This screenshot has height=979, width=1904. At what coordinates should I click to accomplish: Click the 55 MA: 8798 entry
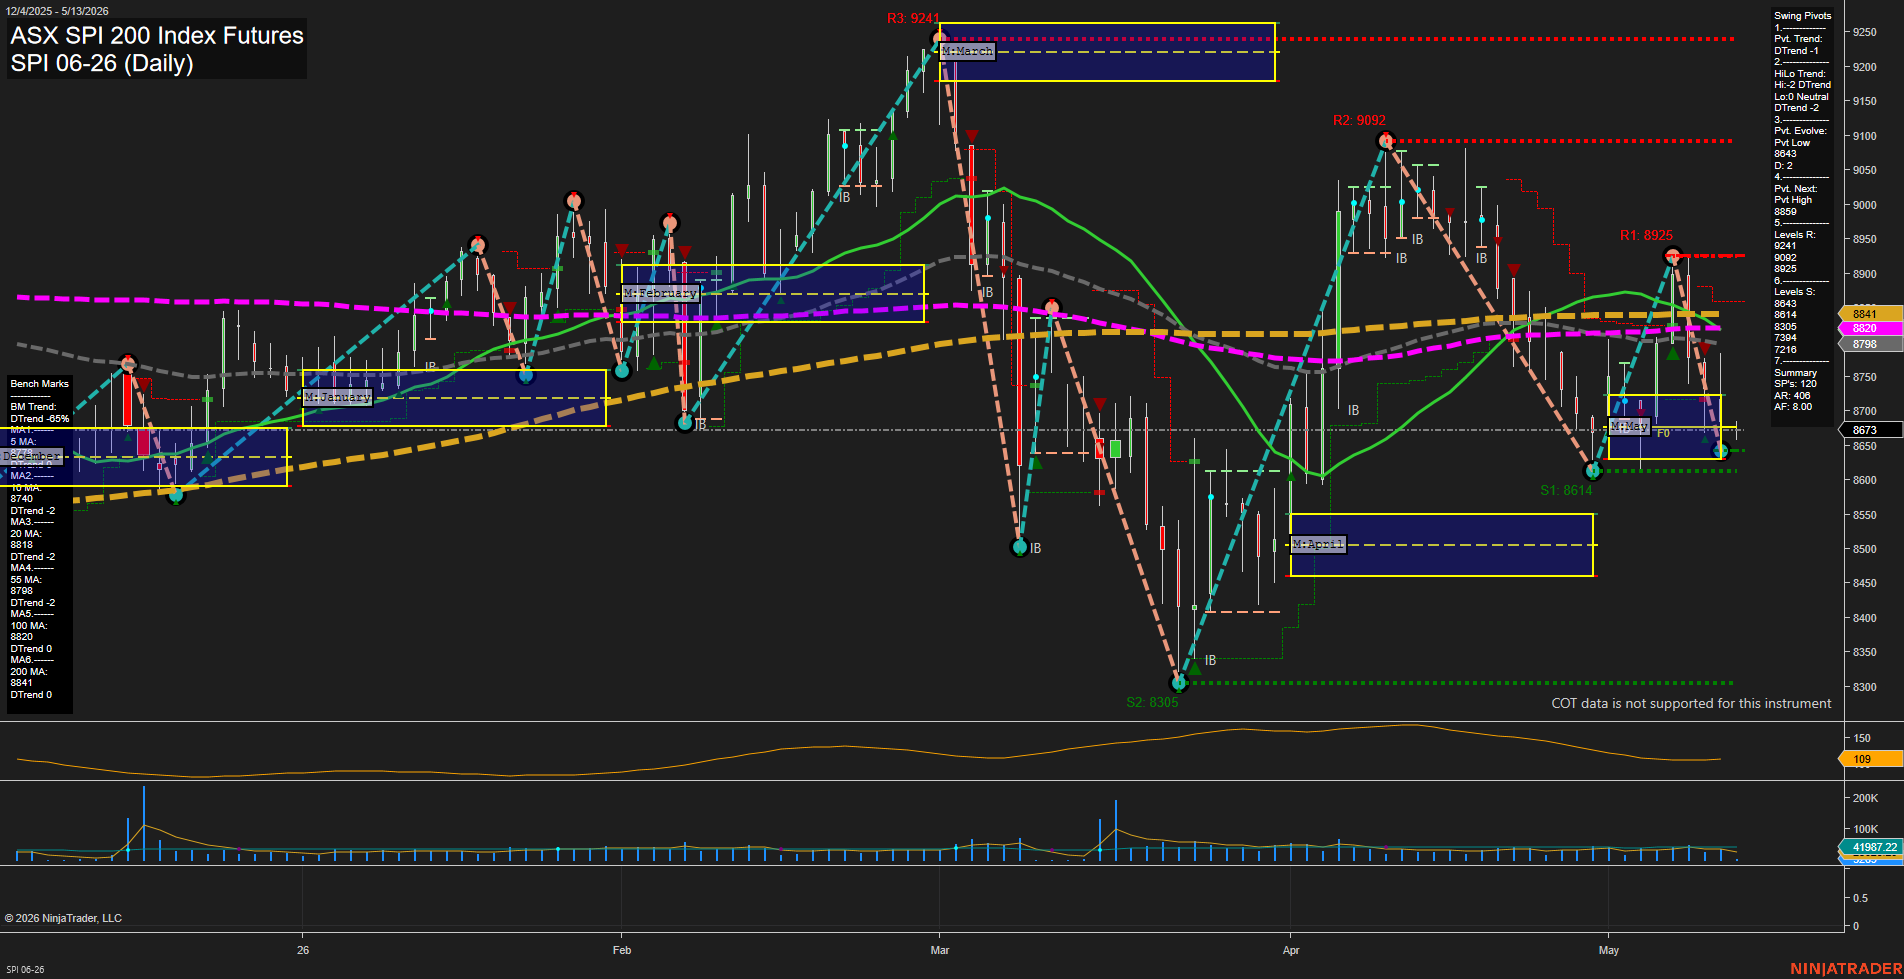pyautogui.click(x=25, y=586)
